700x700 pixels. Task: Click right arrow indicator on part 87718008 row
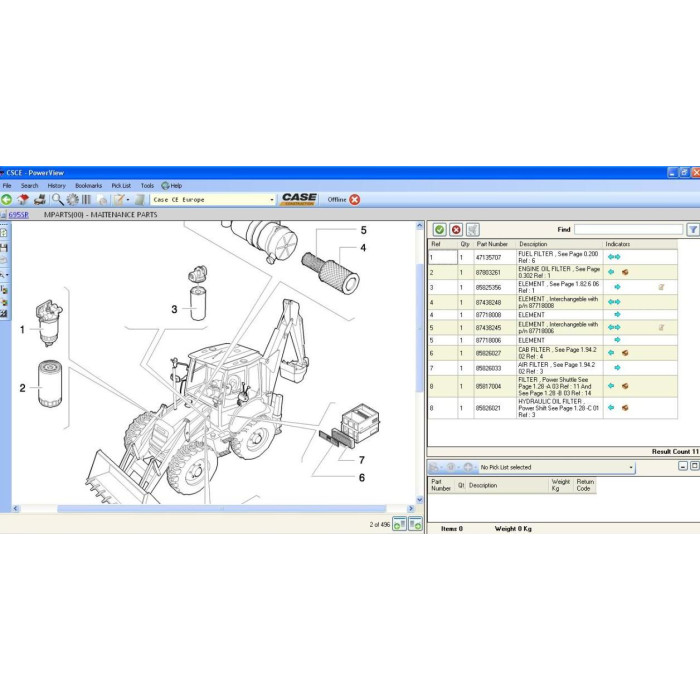coord(617,315)
